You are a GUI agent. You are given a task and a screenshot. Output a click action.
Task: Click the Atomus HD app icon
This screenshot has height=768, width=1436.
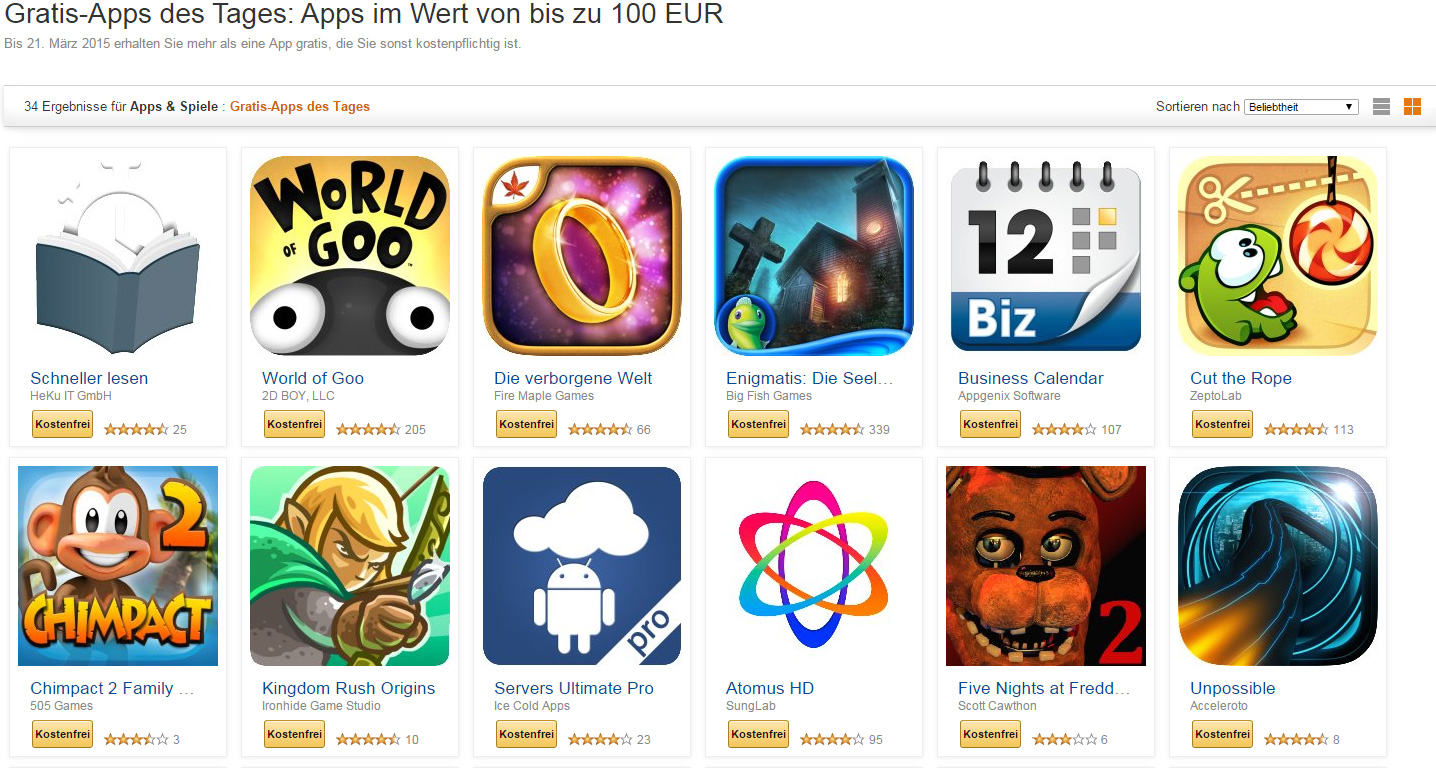814,566
